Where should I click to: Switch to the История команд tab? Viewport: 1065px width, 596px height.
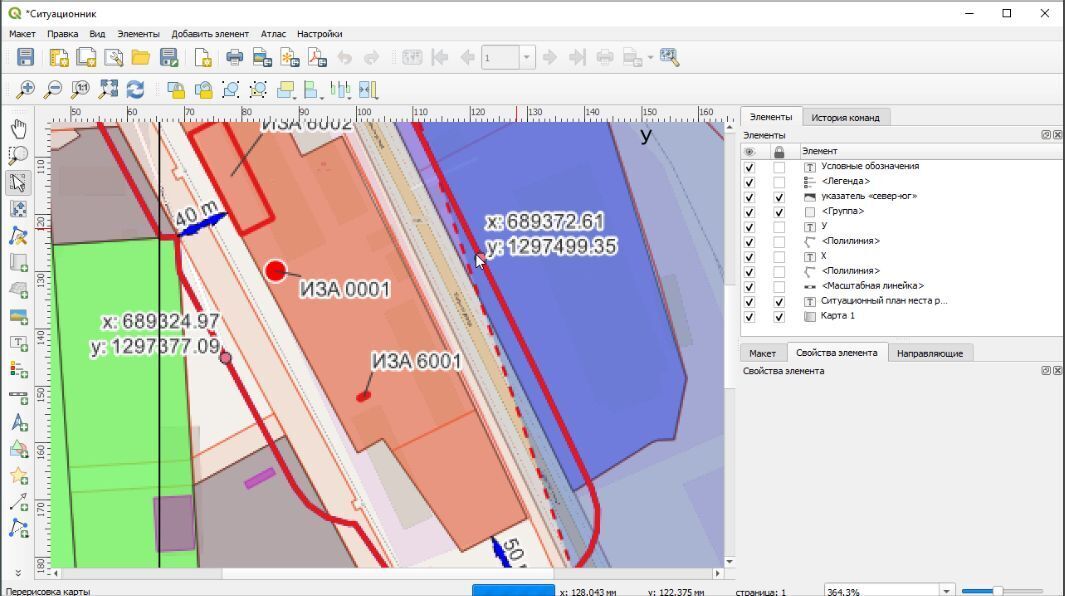(845, 117)
